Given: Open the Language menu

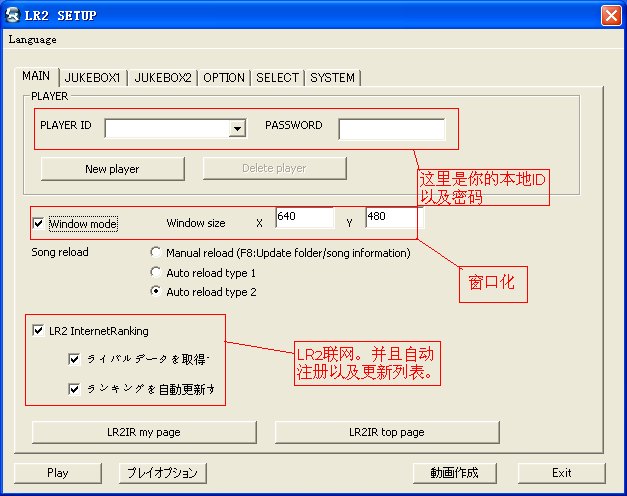Looking at the screenshot, I should point(32,40).
